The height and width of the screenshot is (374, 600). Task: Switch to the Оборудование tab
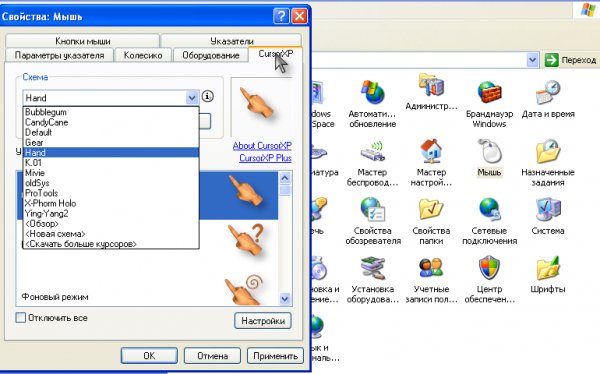click(x=210, y=55)
